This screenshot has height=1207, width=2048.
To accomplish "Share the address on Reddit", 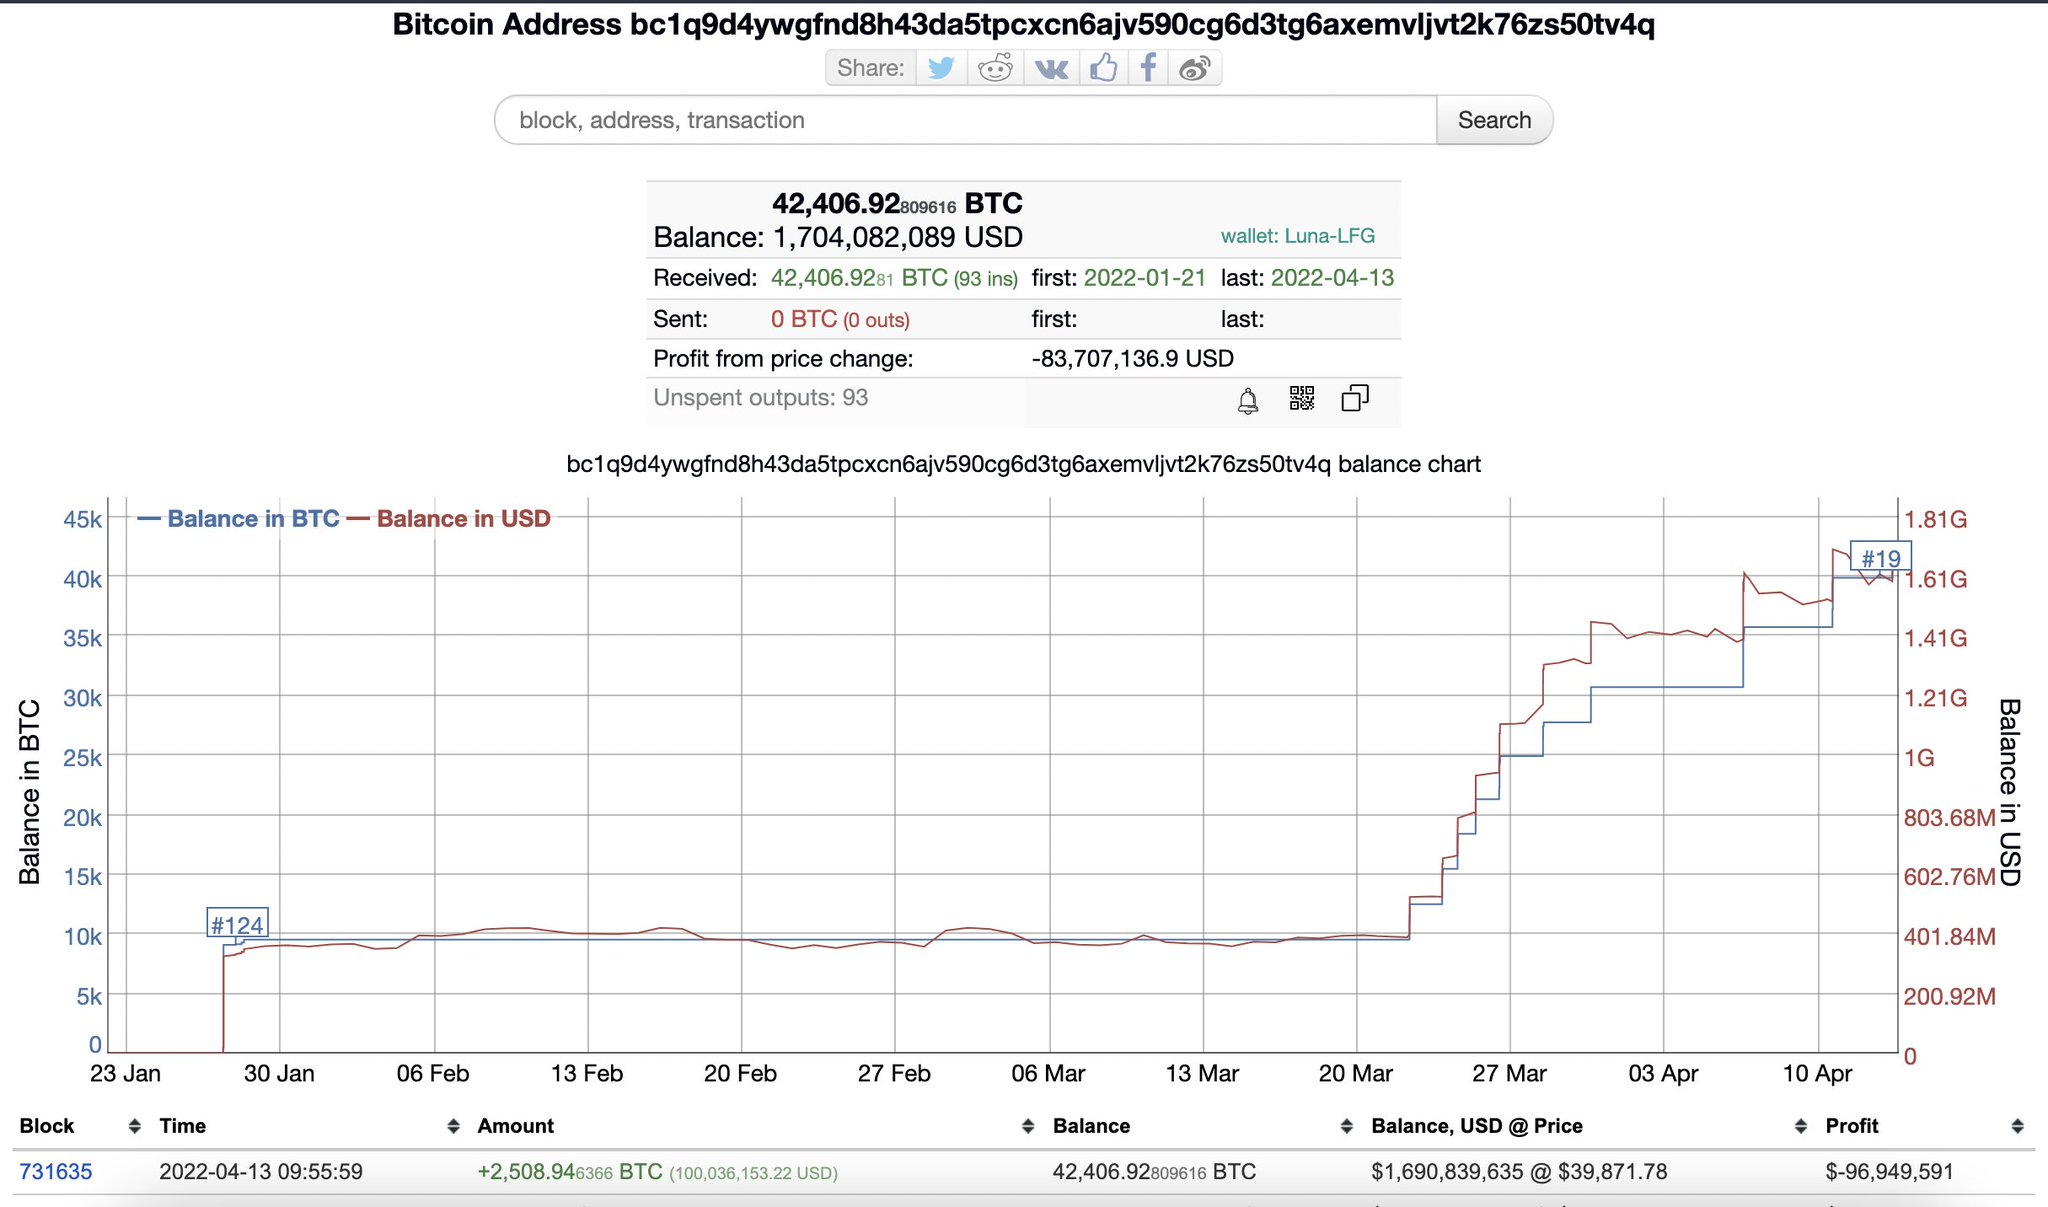I will (995, 68).
